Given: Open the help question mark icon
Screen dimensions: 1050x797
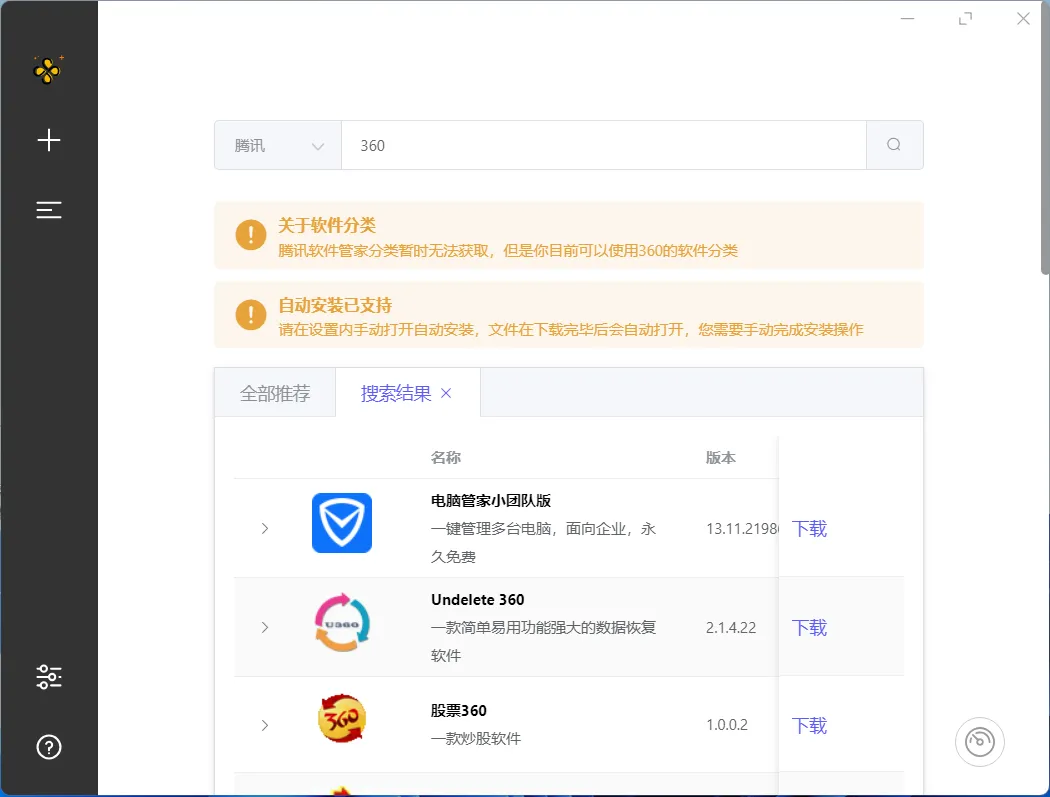Looking at the screenshot, I should coord(49,747).
